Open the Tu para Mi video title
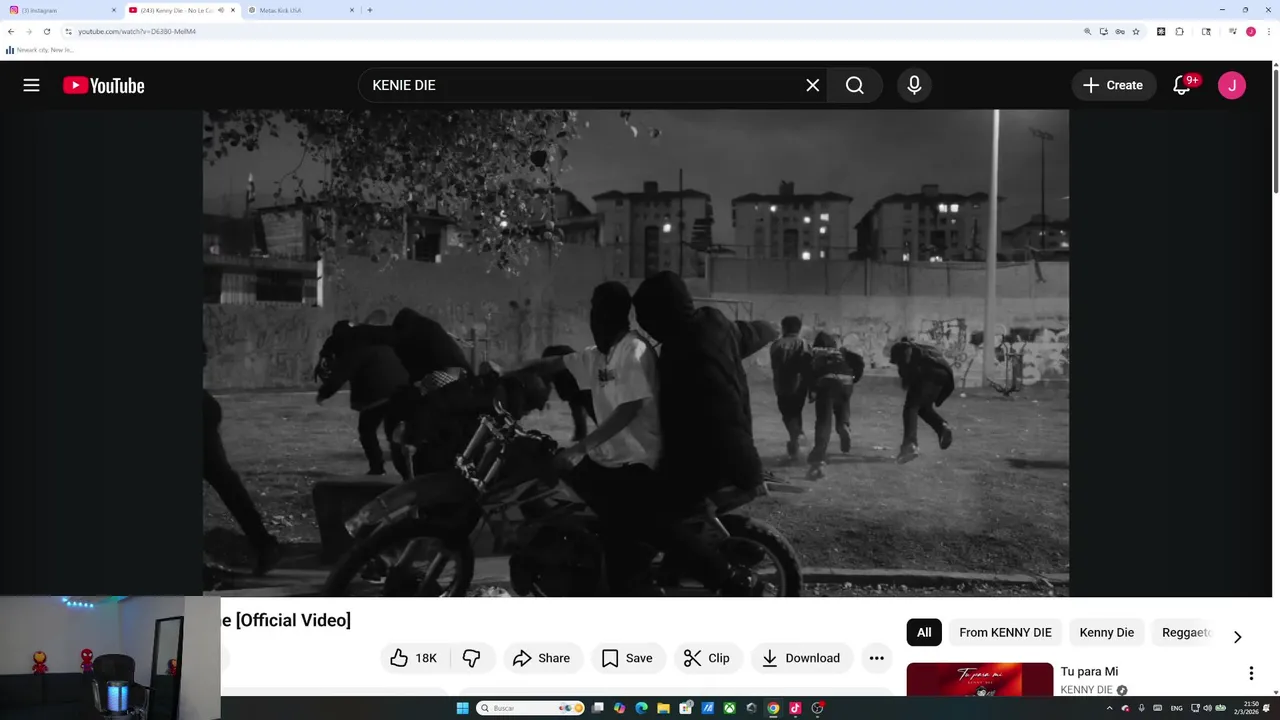Image resolution: width=1280 pixels, height=720 pixels. (1089, 672)
